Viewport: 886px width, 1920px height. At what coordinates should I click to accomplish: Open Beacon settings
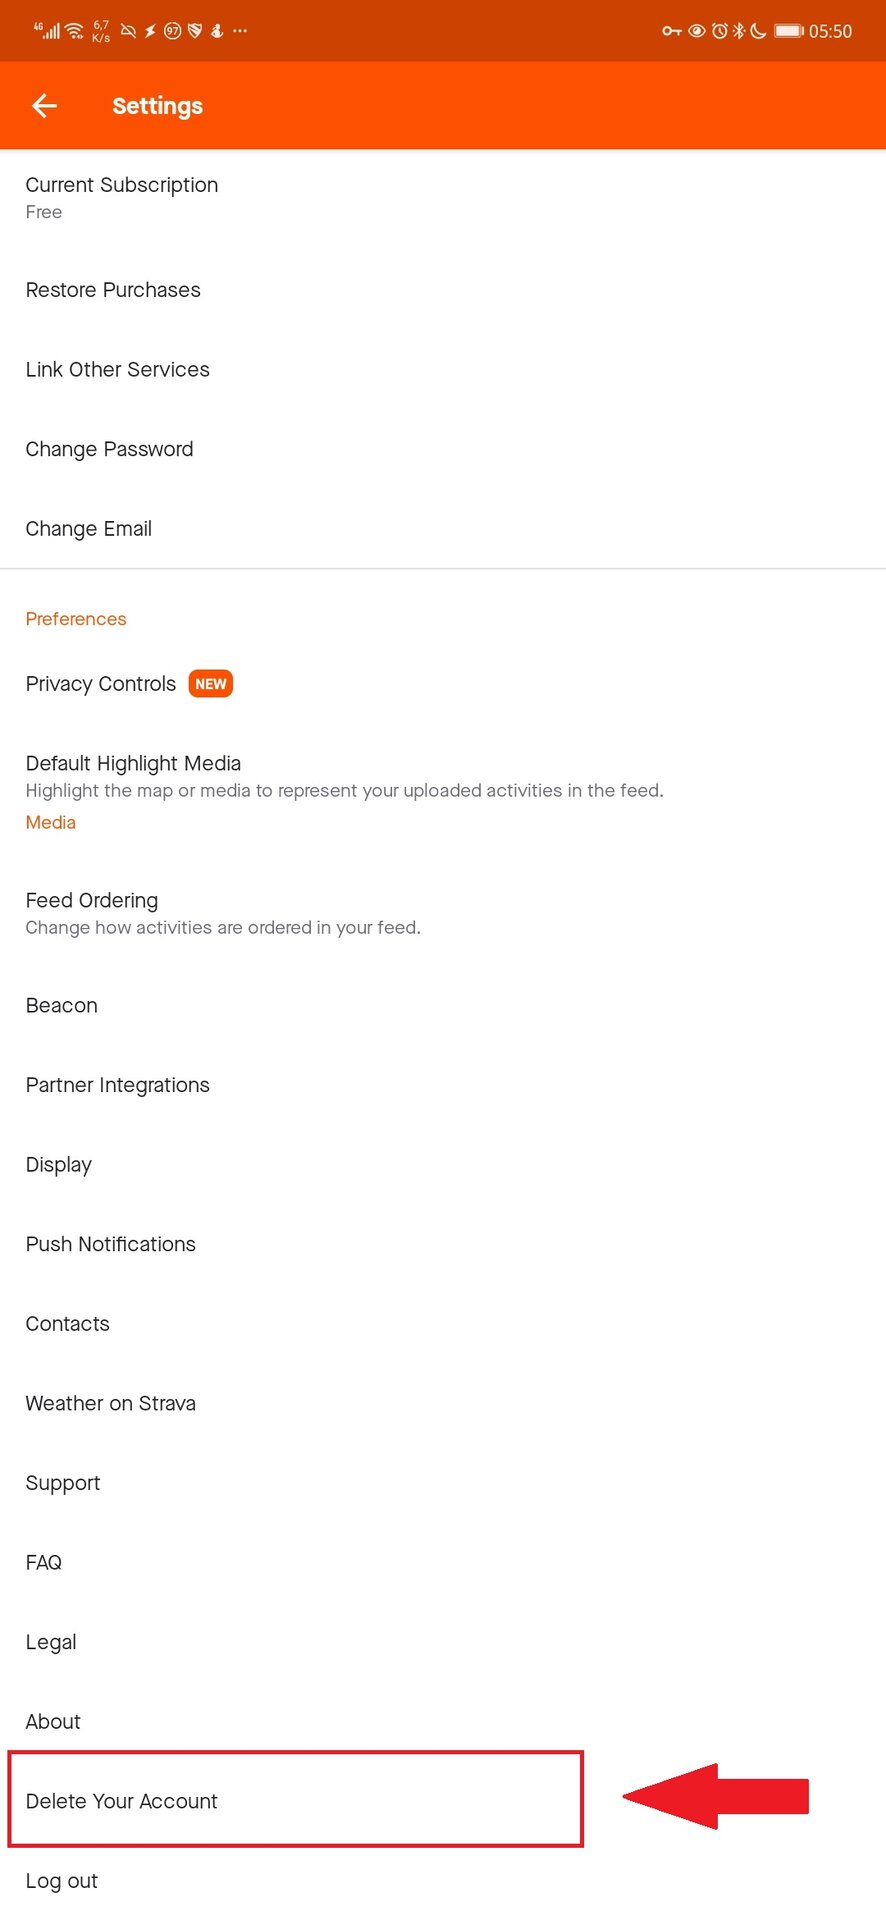tap(62, 1006)
